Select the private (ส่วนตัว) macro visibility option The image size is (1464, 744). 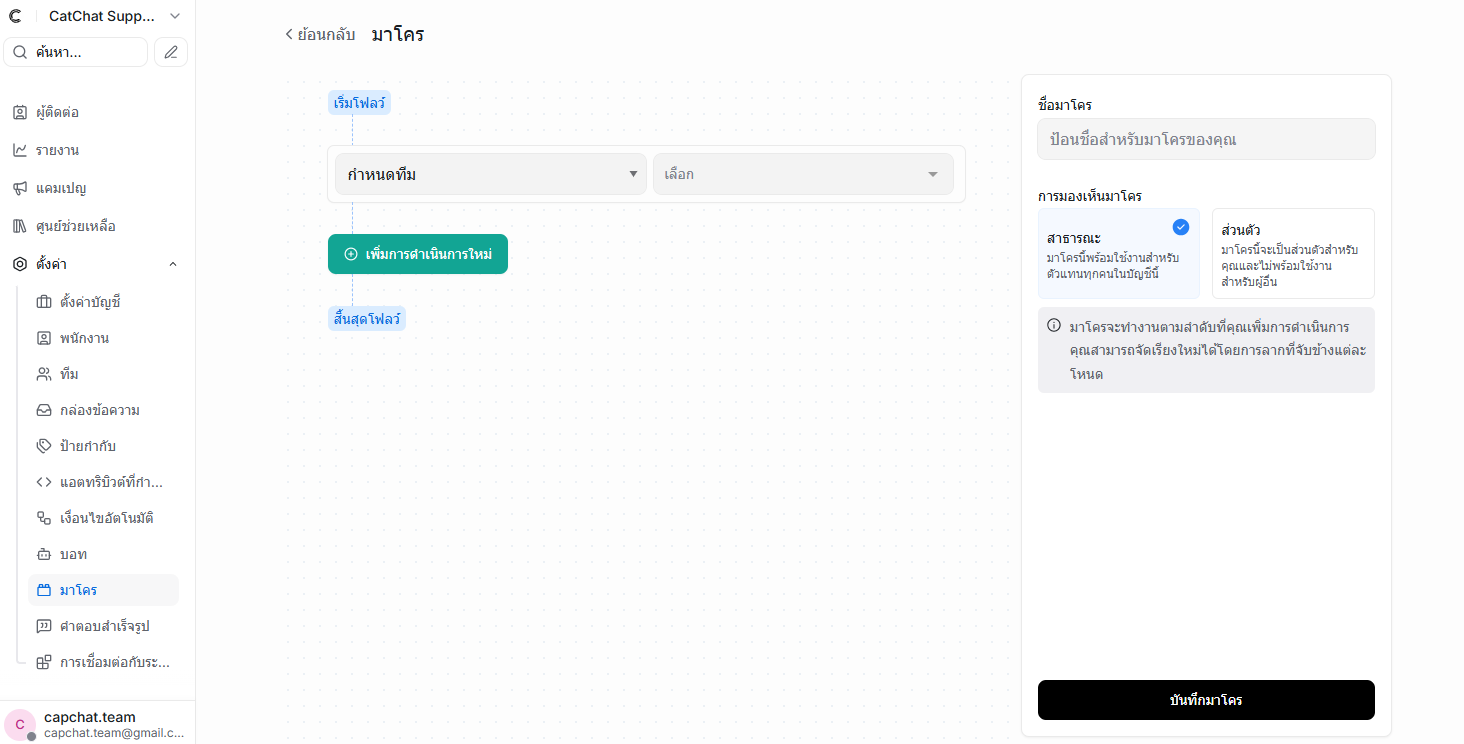coord(1292,254)
